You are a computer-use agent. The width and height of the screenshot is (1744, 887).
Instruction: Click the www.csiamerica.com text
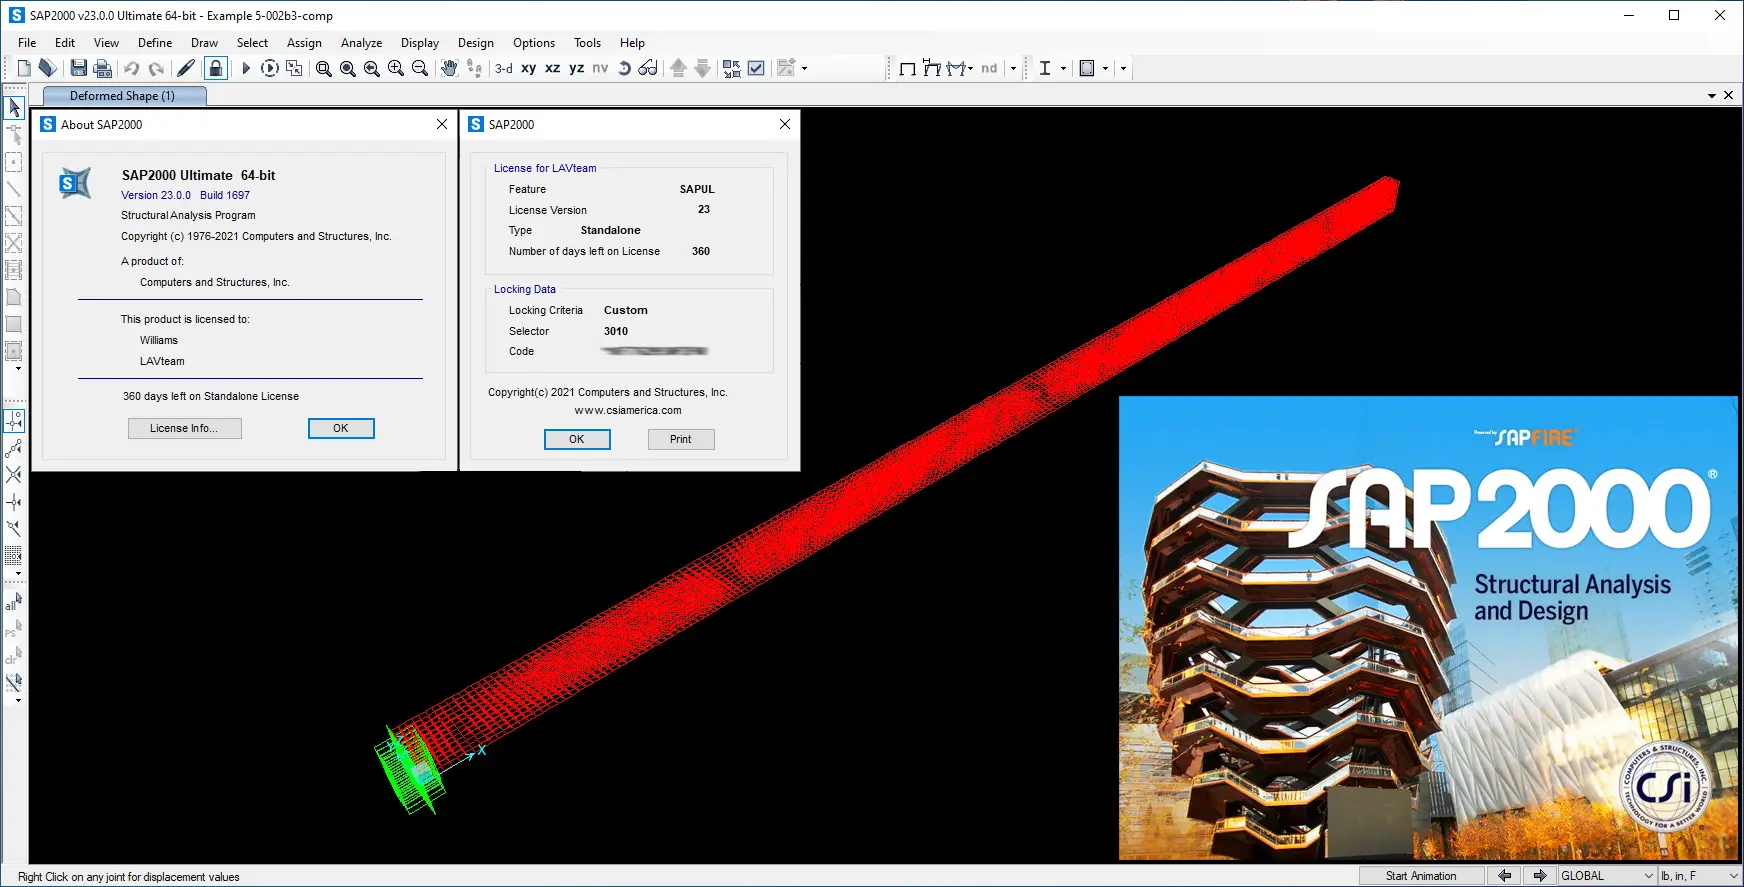(x=628, y=410)
